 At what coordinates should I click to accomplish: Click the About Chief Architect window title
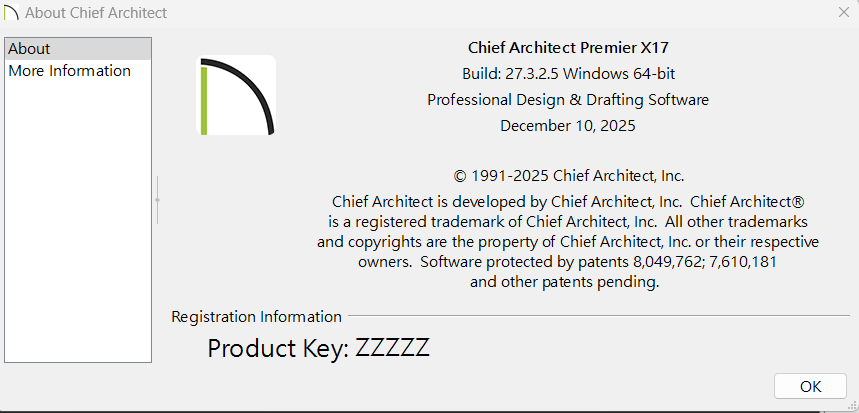(x=95, y=13)
